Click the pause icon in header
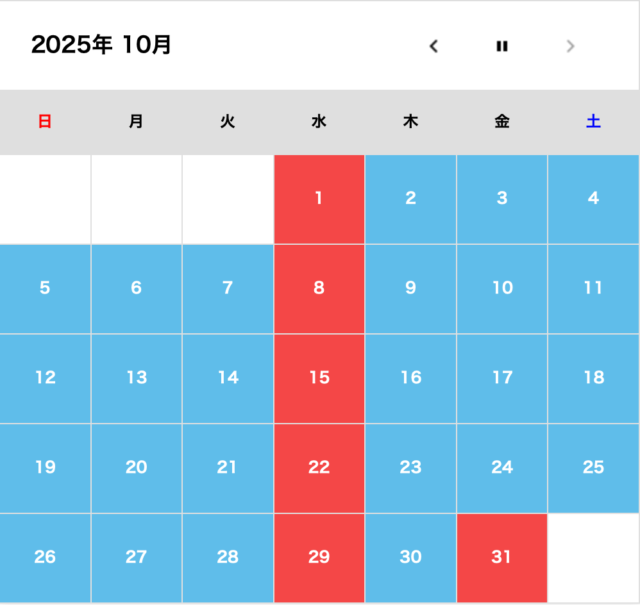Image resolution: width=640 pixels, height=605 pixels. (502, 46)
